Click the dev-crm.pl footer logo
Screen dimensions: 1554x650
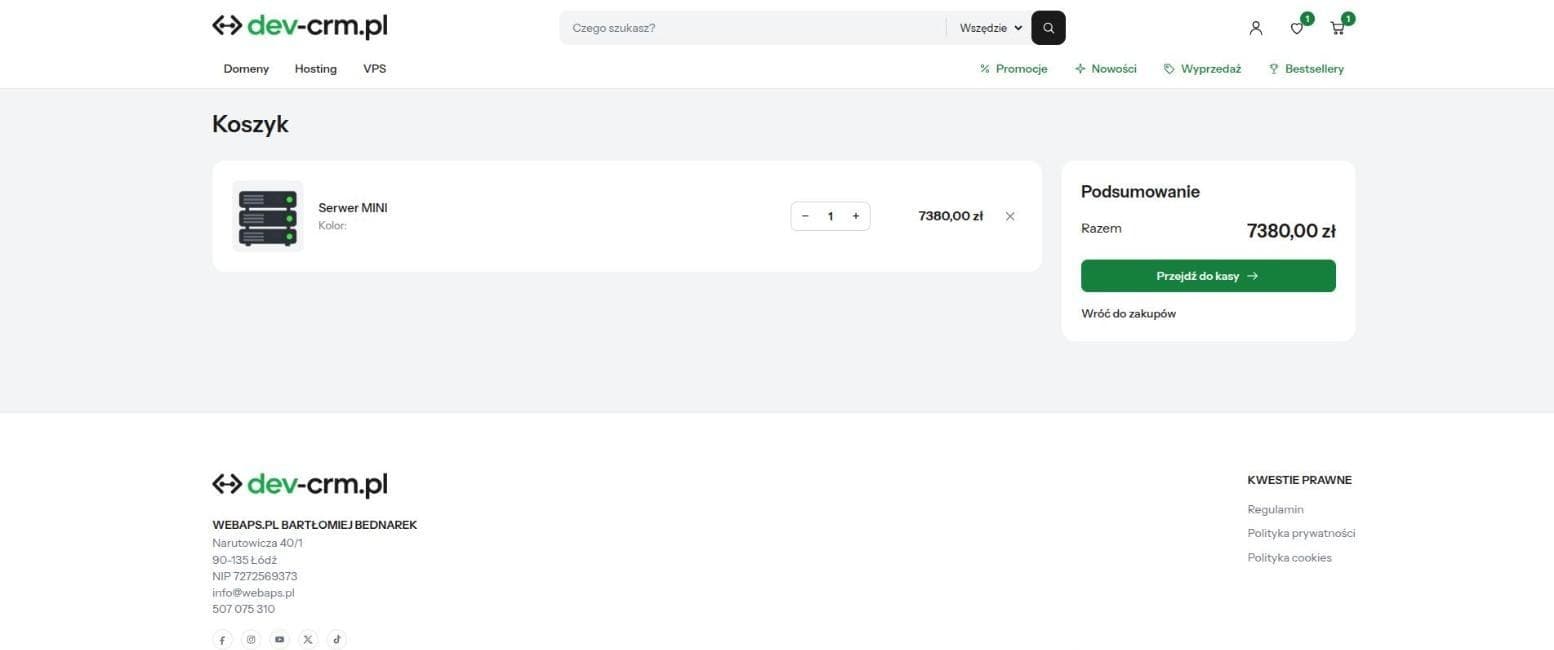tap(300, 485)
